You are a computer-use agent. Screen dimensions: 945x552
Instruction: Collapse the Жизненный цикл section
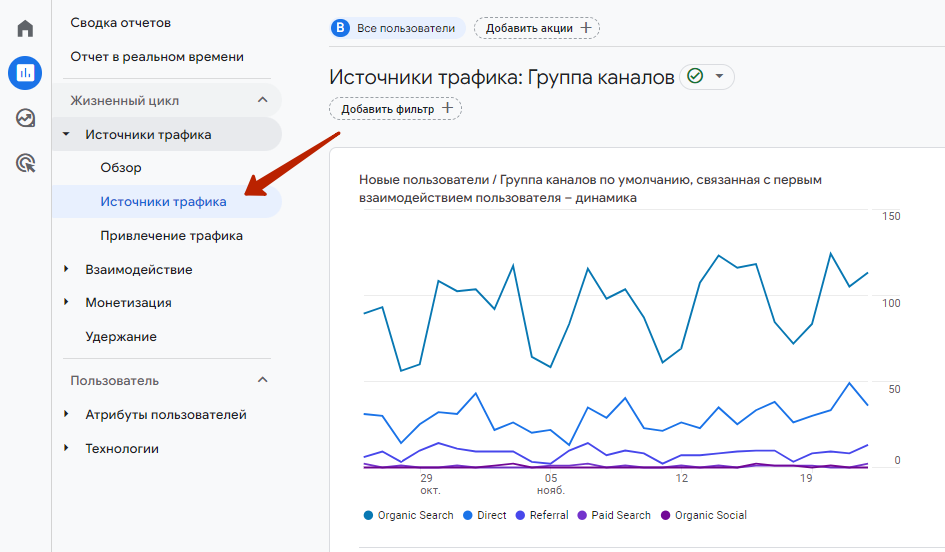coord(263,100)
